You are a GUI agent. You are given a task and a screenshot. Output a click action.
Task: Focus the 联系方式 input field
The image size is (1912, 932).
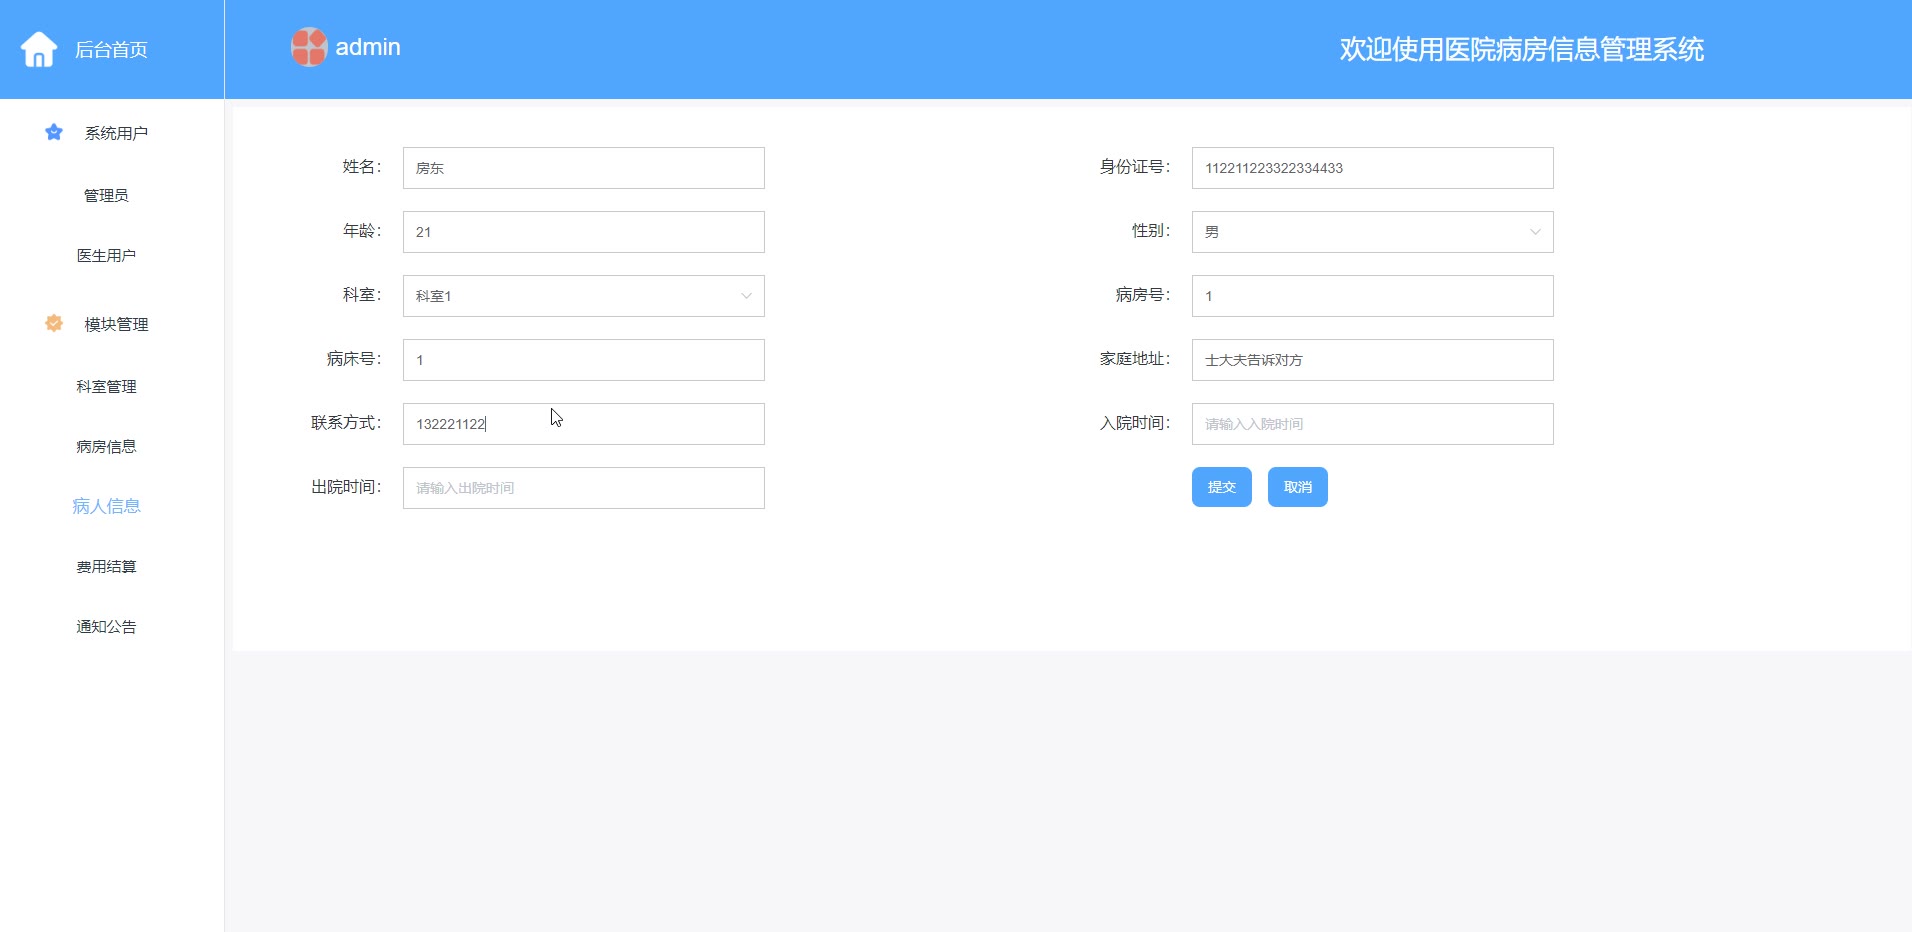pos(584,424)
